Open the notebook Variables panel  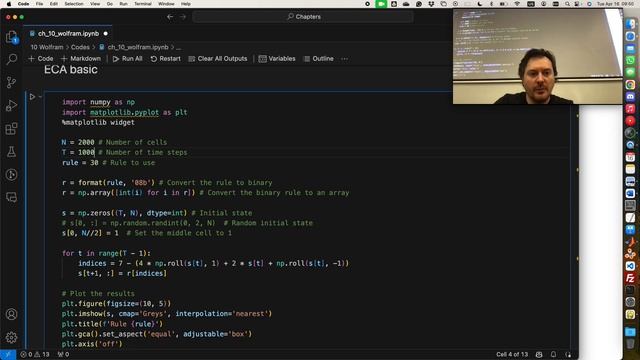click(277, 59)
